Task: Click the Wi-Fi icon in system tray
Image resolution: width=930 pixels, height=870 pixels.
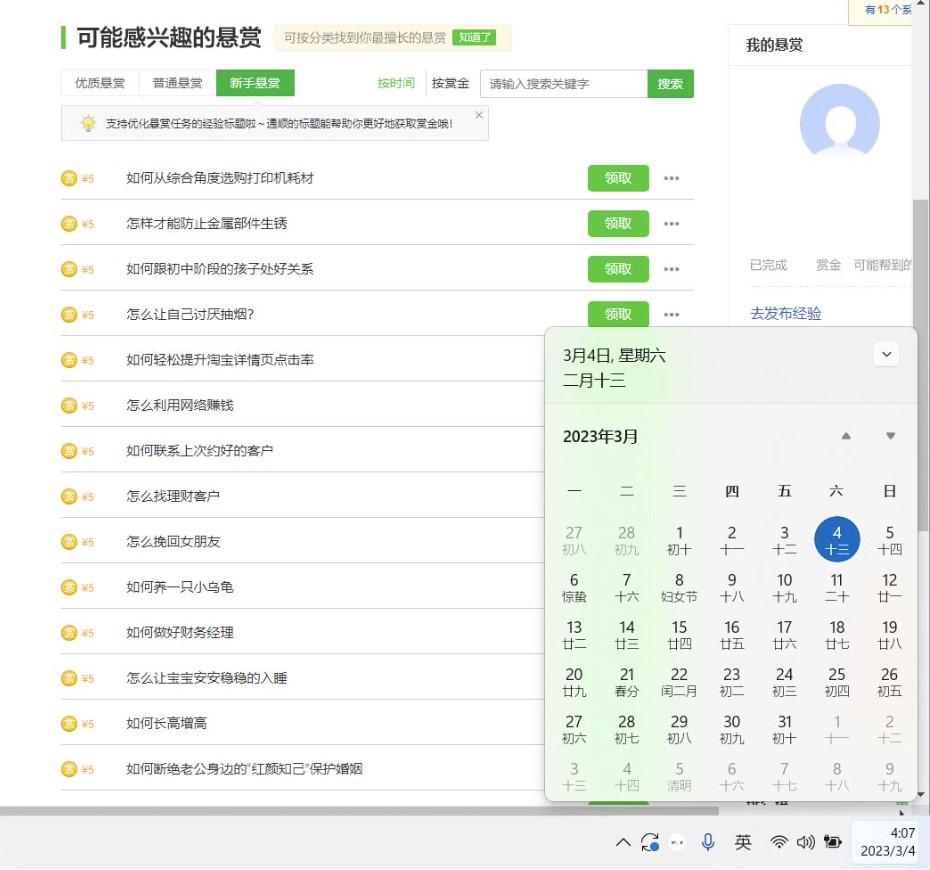Action: coord(778,843)
